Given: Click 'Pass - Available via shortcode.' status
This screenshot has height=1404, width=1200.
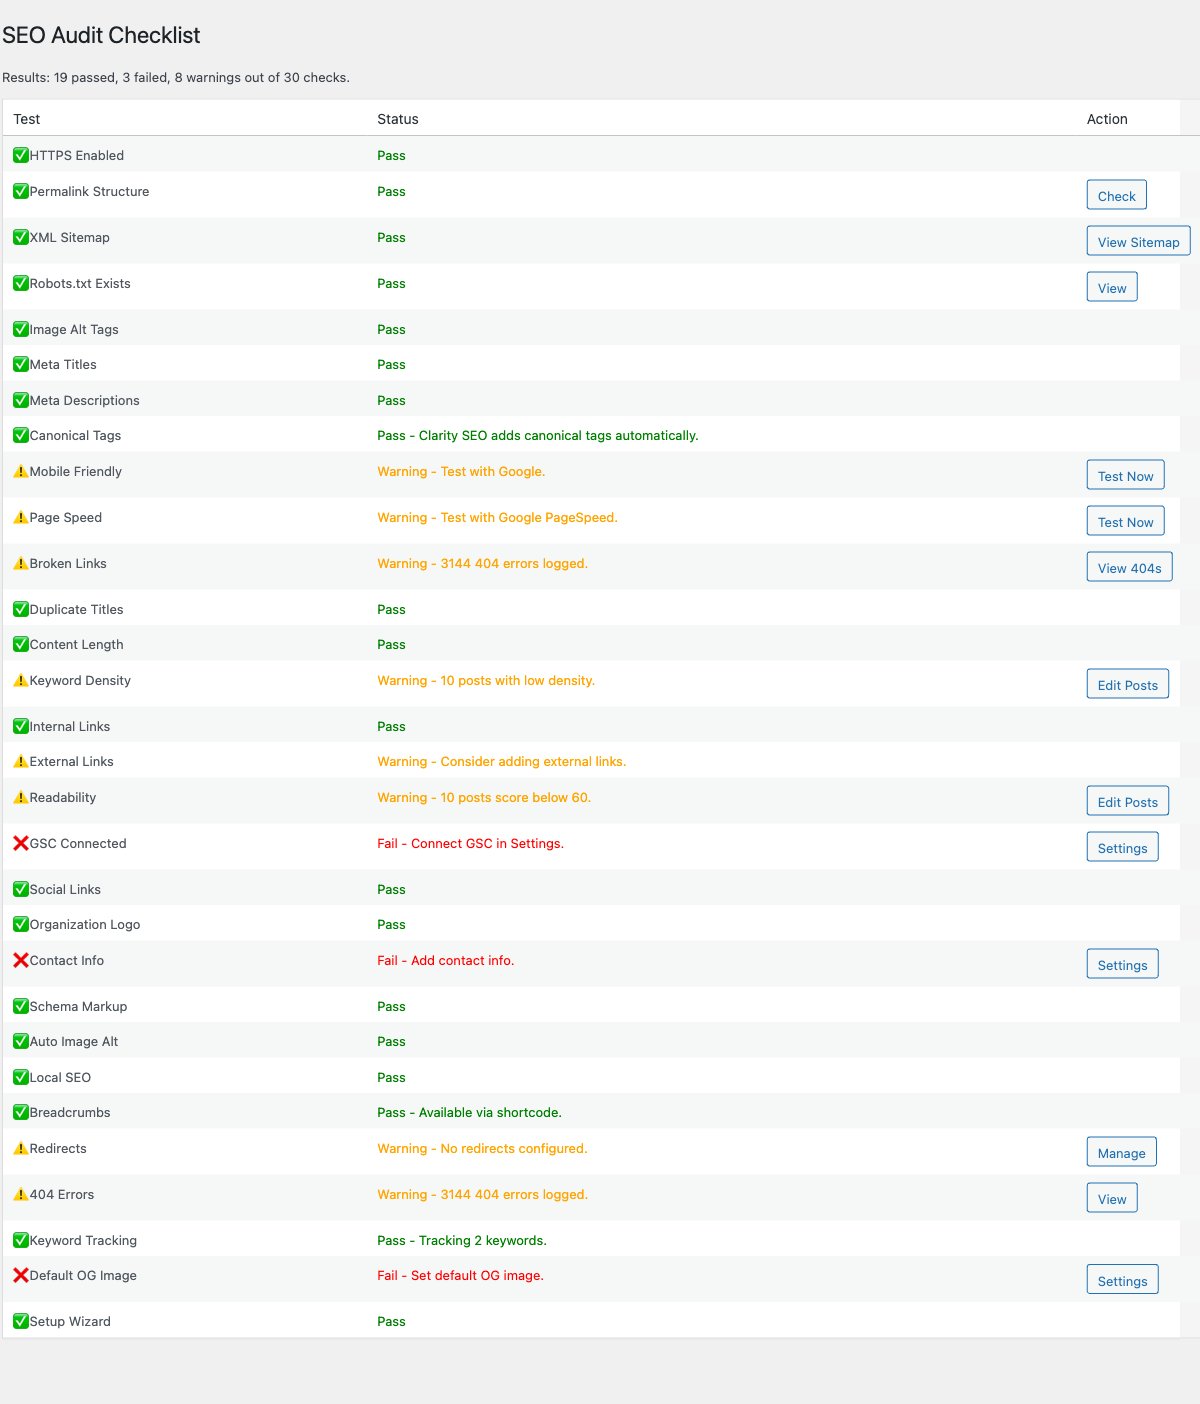Looking at the screenshot, I should point(469,1112).
